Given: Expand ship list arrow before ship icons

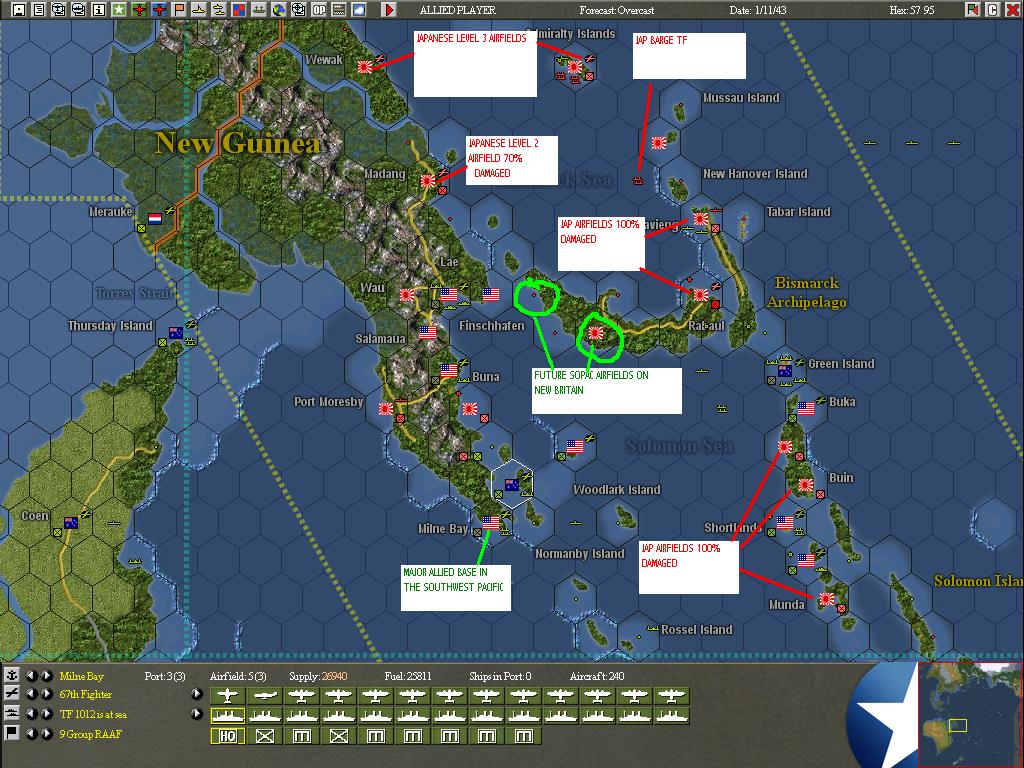Looking at the screenshot, I should pos(197,714).
